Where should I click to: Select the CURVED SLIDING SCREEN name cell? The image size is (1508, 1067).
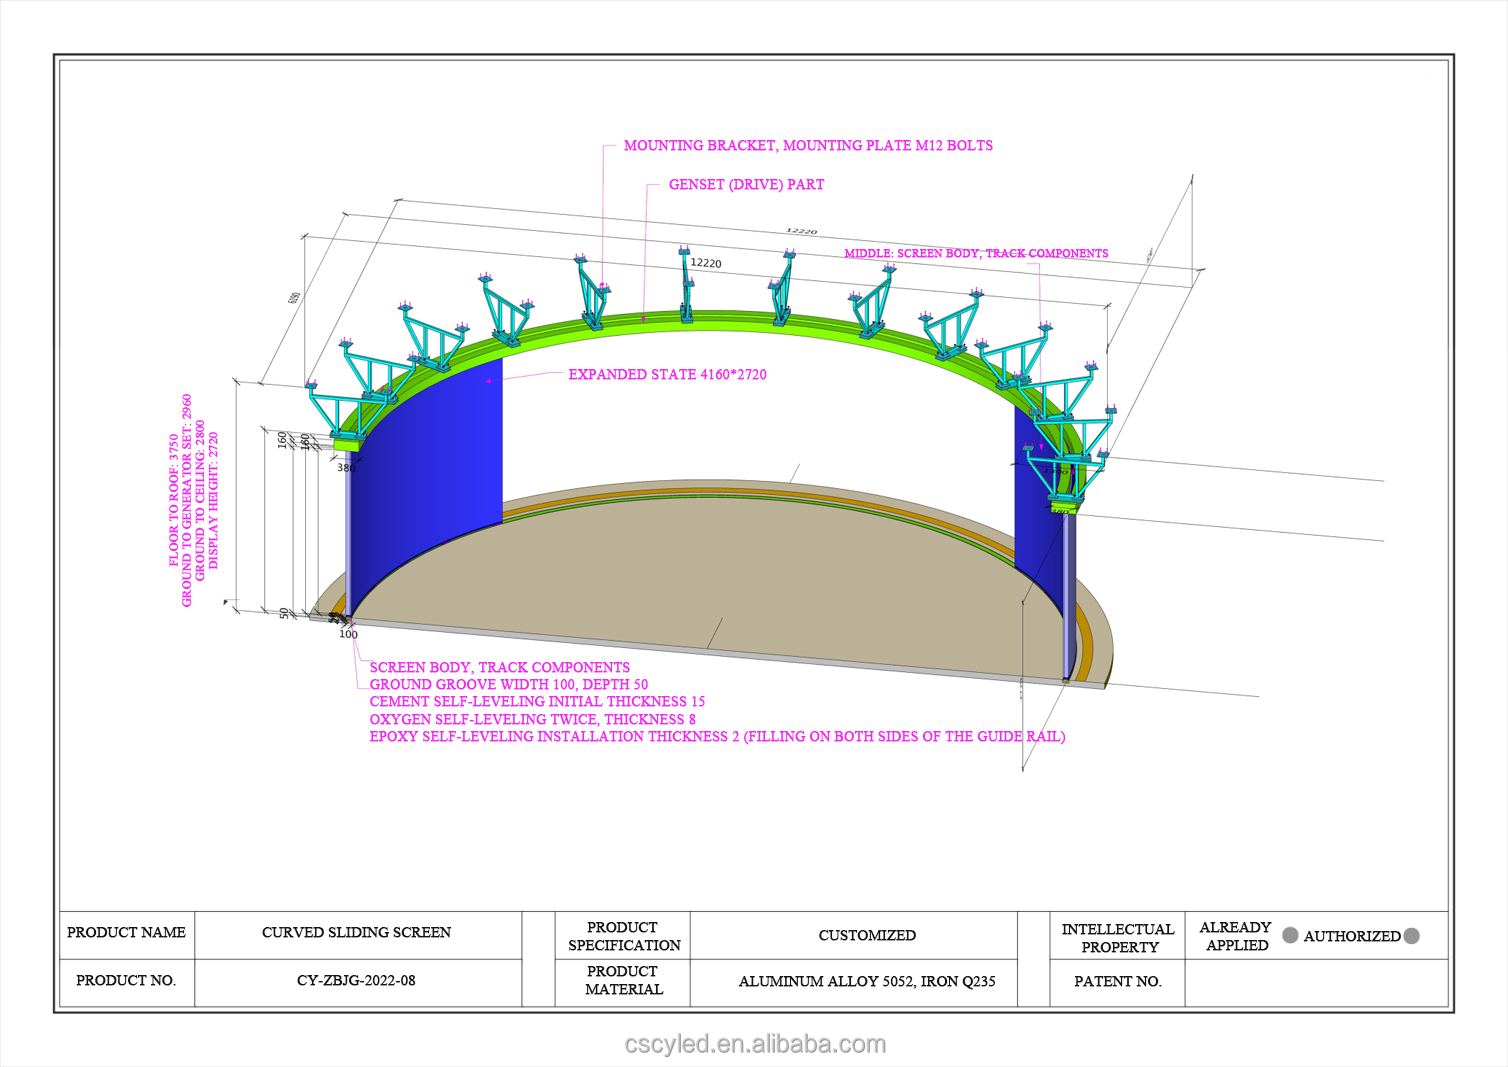point(356,933)
